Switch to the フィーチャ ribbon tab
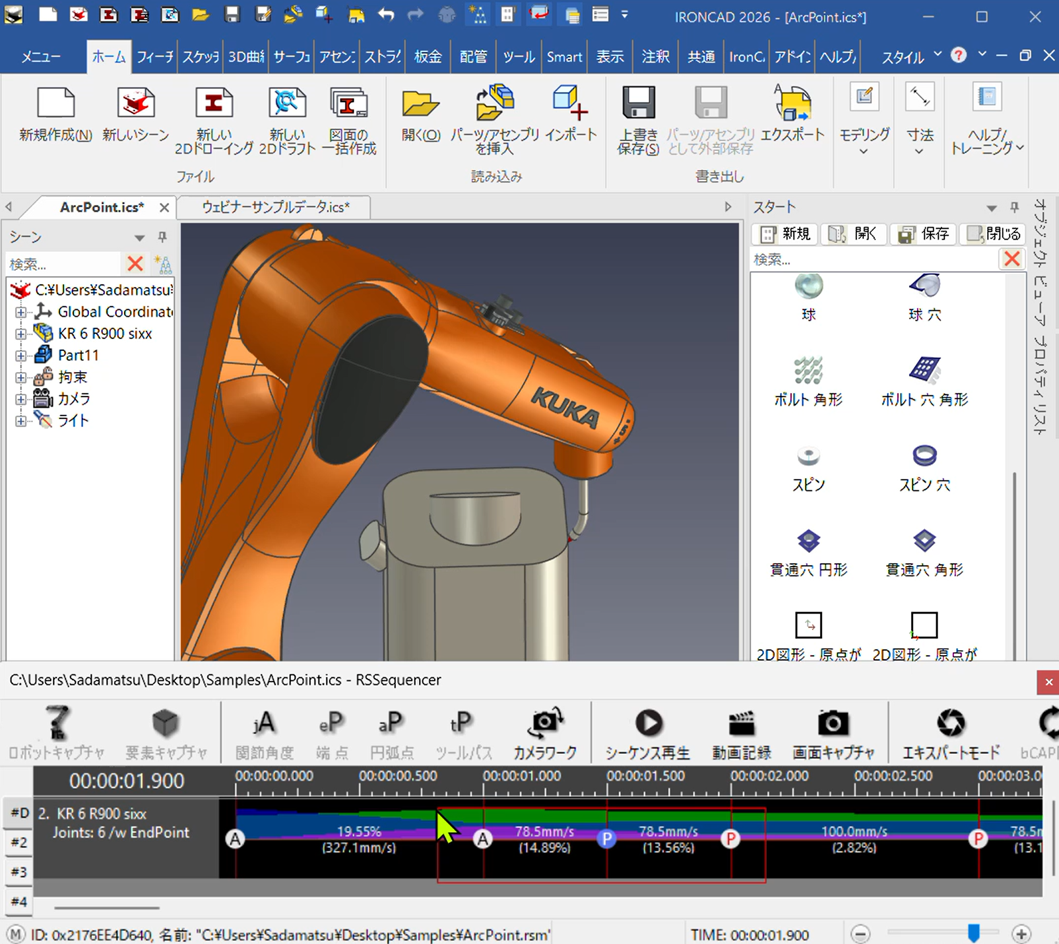The width and height of the screenshot is (1059, 944). click(155, 57)
